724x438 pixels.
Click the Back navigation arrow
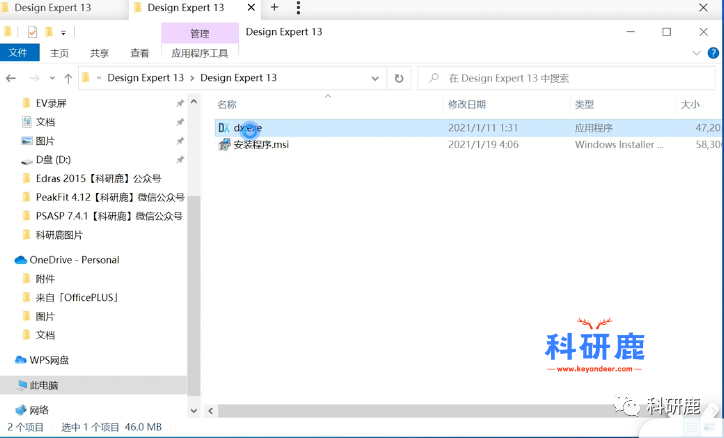click(x=11, y=78)
